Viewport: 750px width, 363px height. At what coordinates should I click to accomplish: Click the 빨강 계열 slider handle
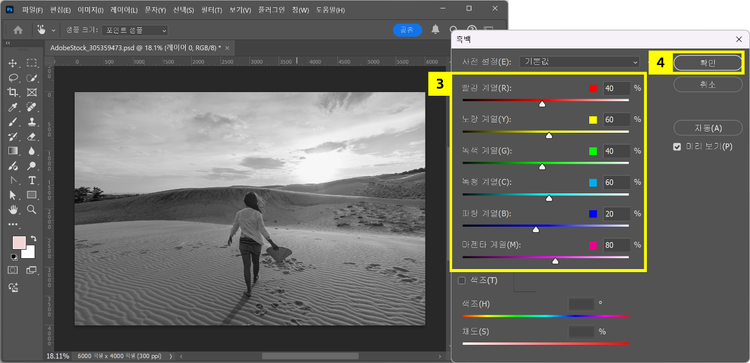click(542, 104)
